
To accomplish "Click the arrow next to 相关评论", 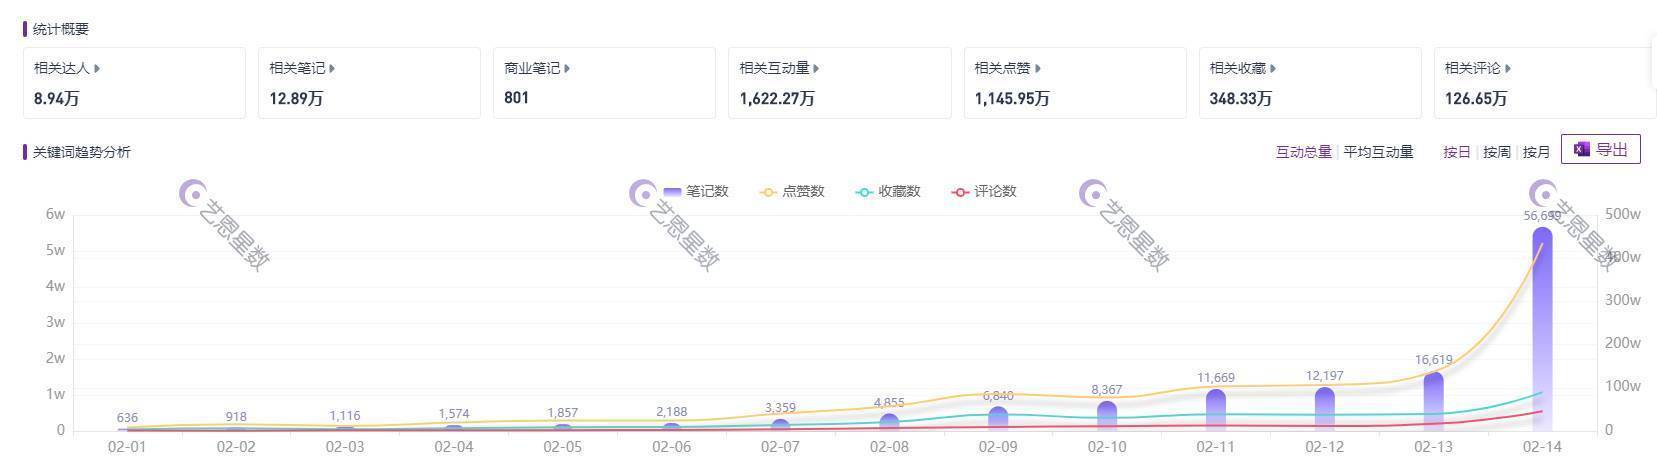I will [1507, 68].
